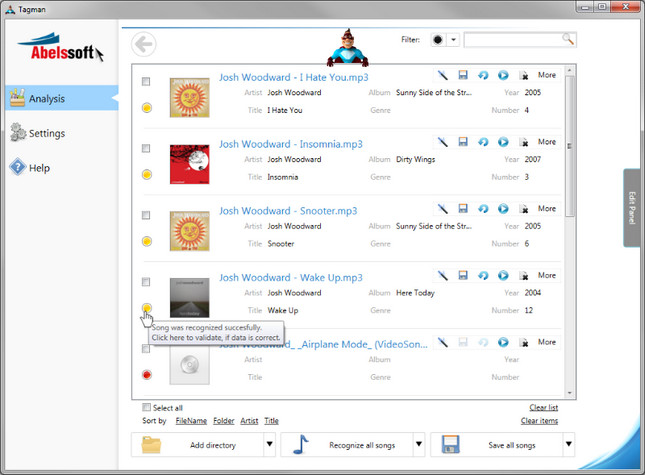Open Settings in the sidebar
Viewport: 645px width, 475px height.
47,133
